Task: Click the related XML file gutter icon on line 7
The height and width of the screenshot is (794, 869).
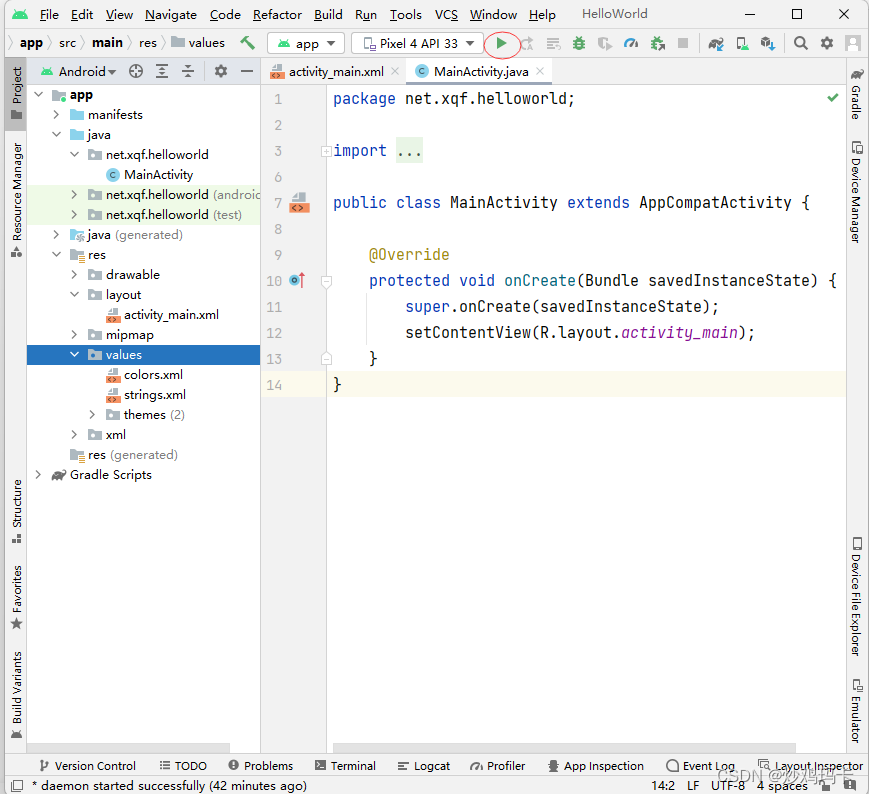Action: pos(299,203)
